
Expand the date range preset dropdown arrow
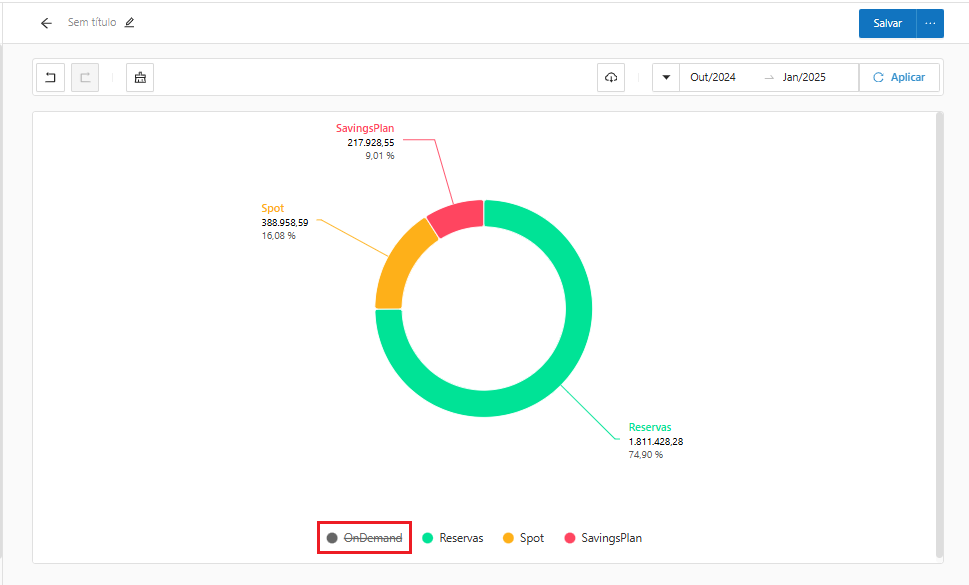(x=666, y=78)
